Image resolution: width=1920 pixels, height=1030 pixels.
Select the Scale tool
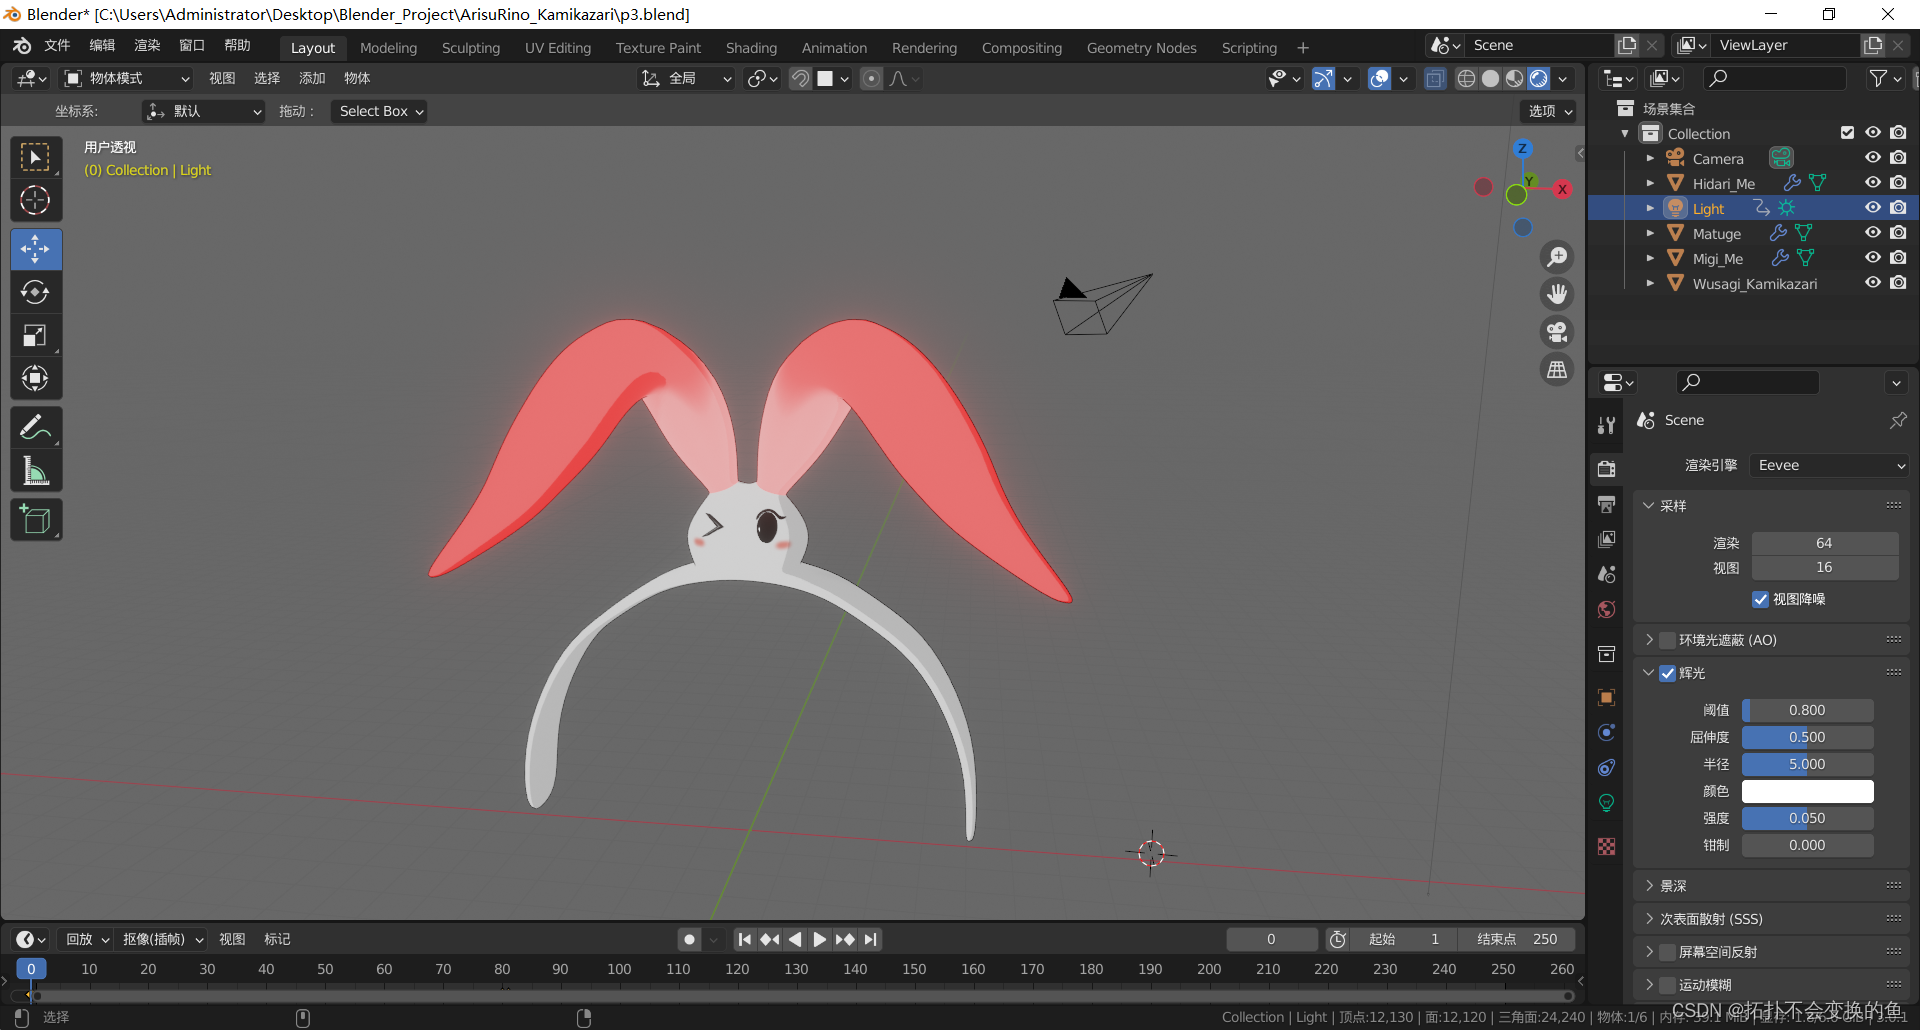point(36,335)
